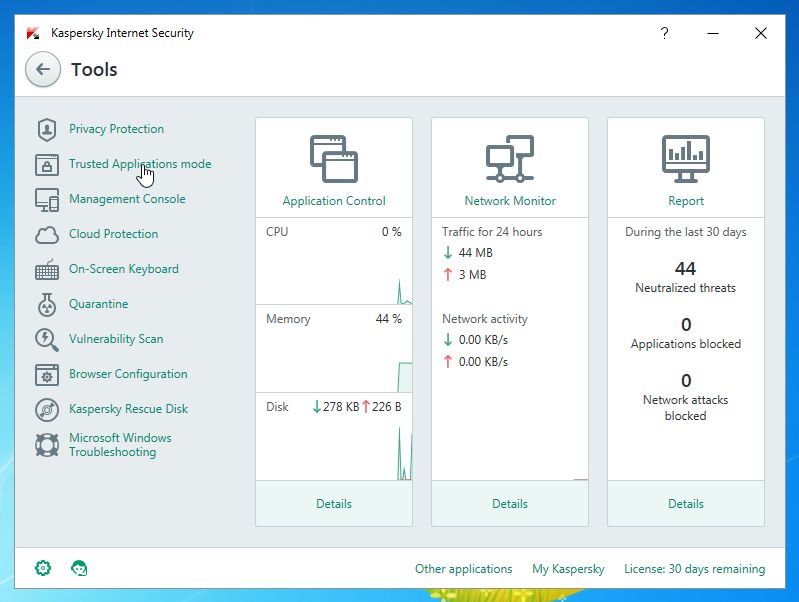Open Browser Configuration tool
This screenshot has height=602, width=799.
pyautogui.click(x=128, y=374)
